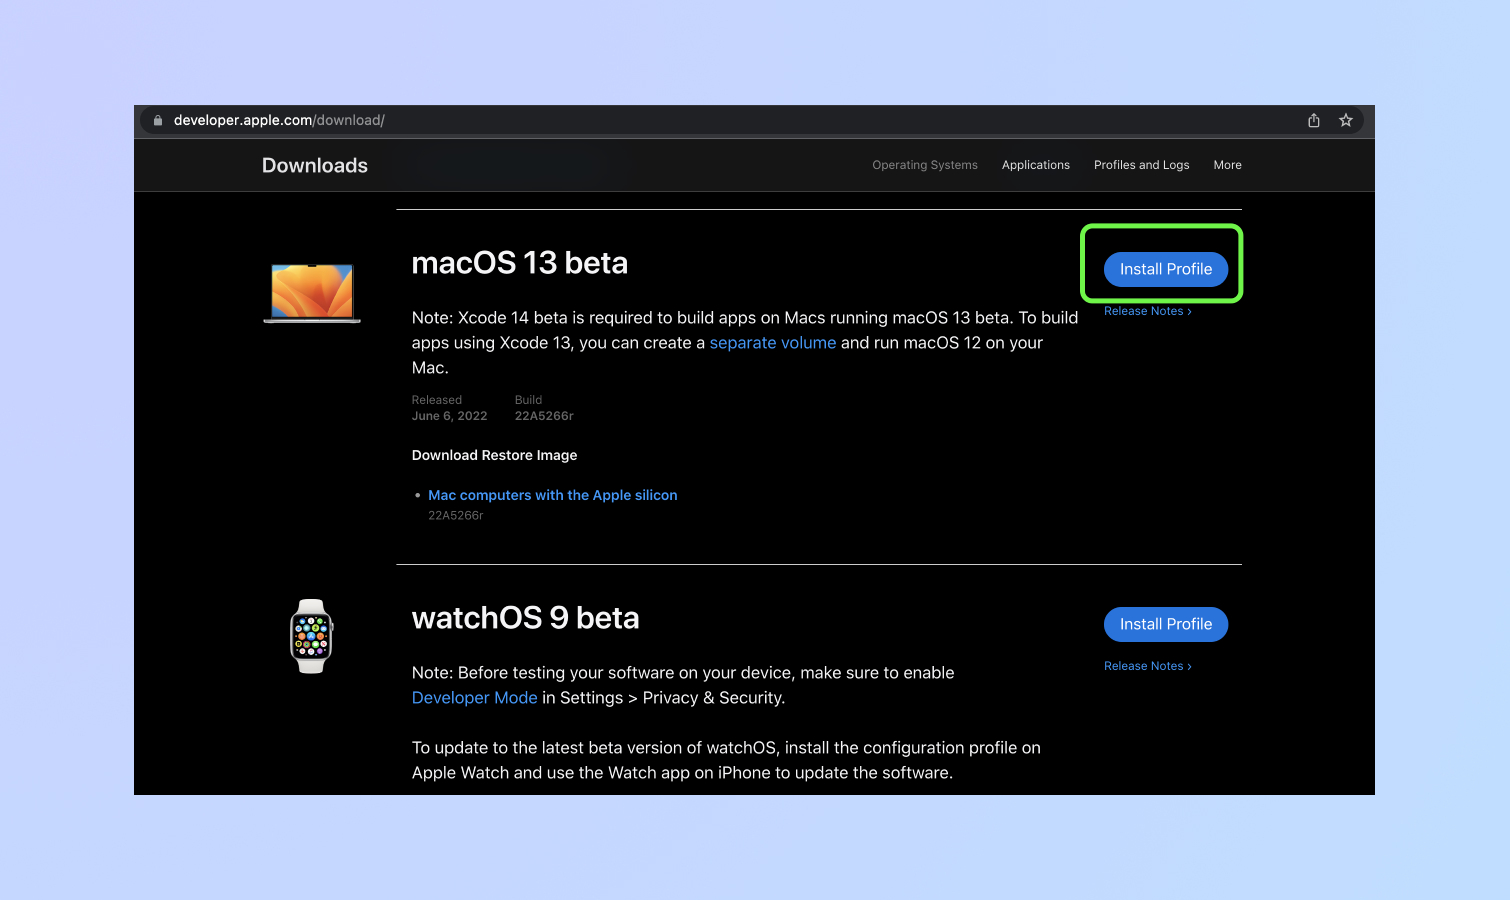Click the Build label above 22A5266r

coord(528,400)
